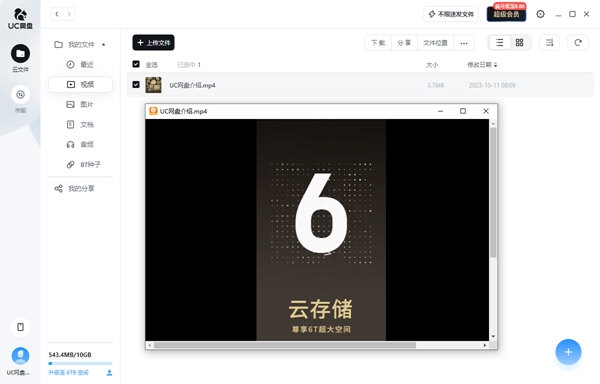
Task: Collapse the 我的文件 tree arrow
Action: 103,44
